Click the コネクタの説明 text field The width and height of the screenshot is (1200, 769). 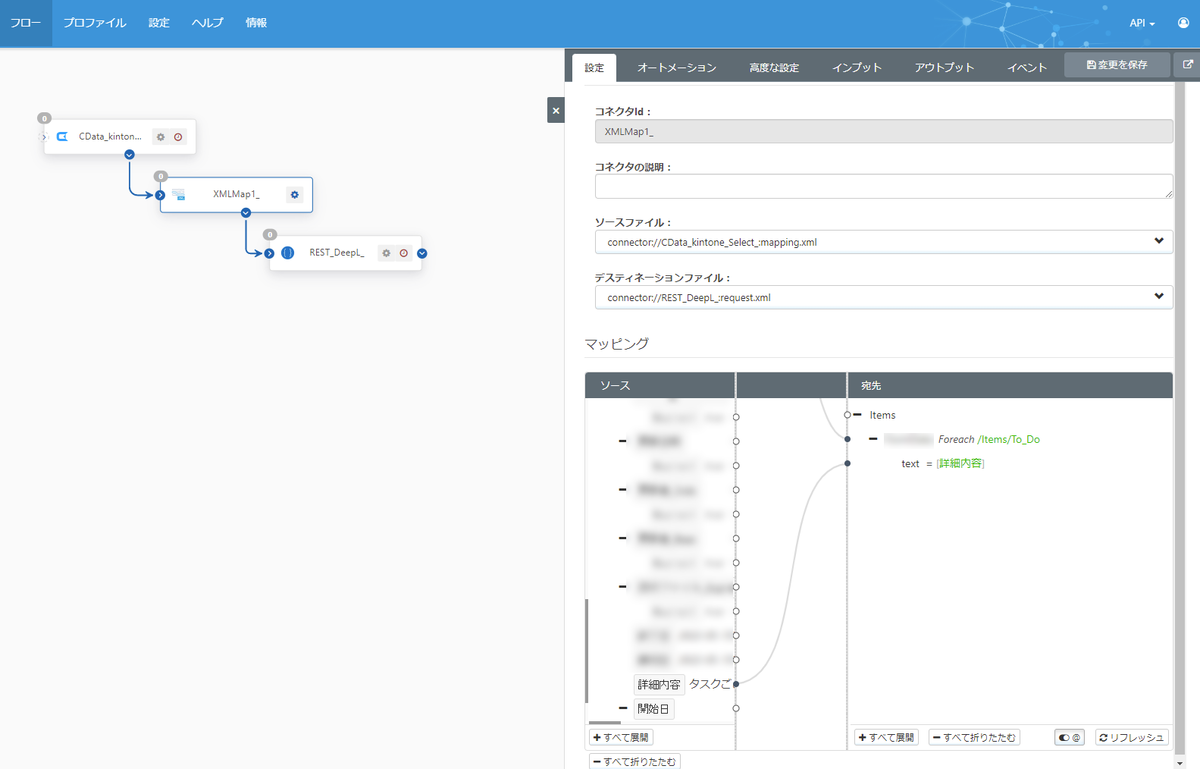(884, 186)
